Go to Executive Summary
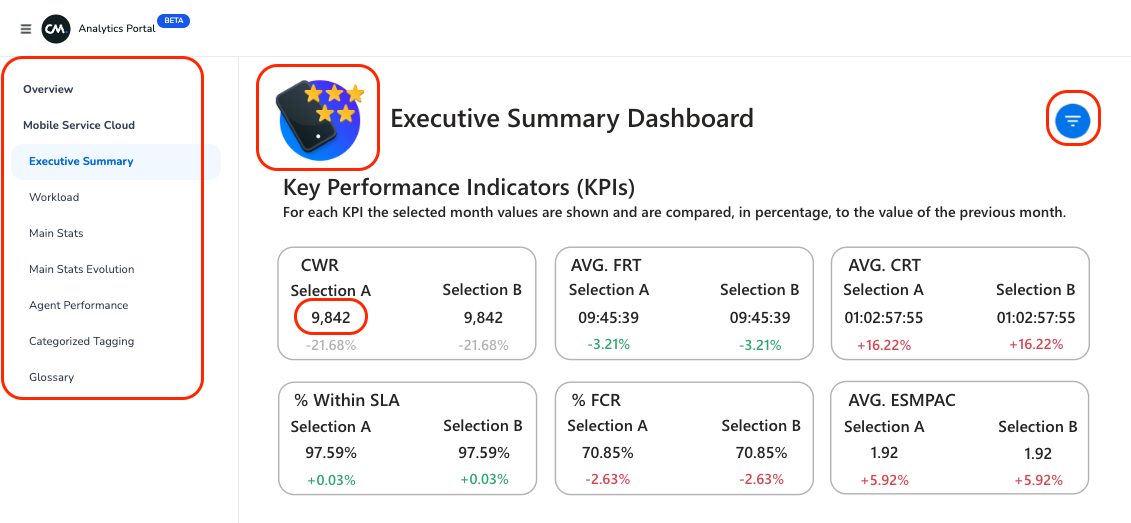Image resolution: width=1131 pixels, height=523 pixels. [81, 161]
